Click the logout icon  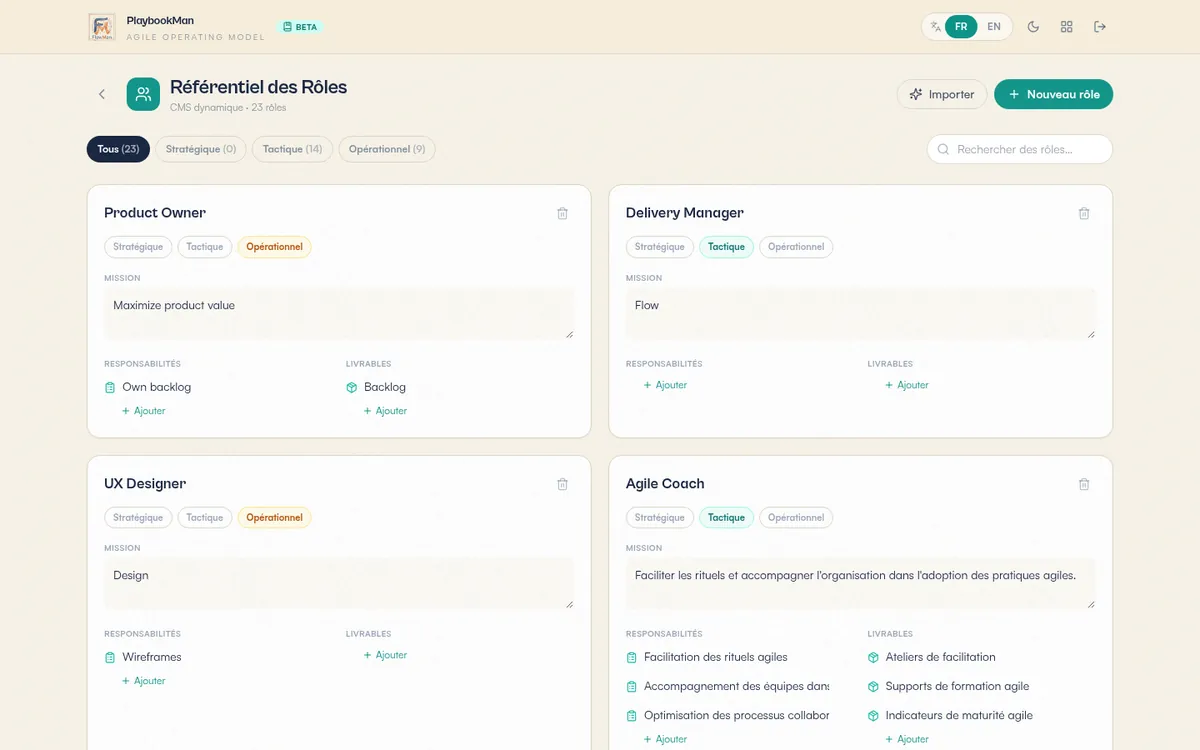pos(1100,27)
